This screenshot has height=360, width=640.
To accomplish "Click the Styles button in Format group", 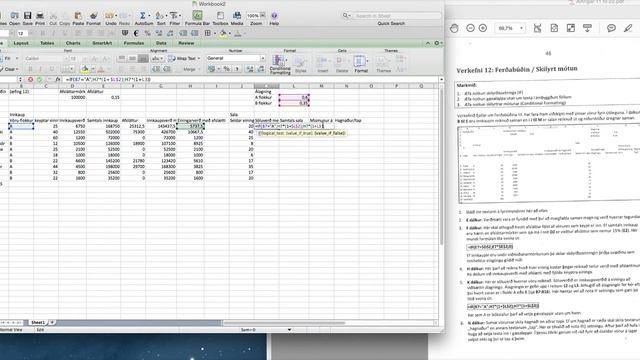I will pyautogui.click(x=300, y=64).
